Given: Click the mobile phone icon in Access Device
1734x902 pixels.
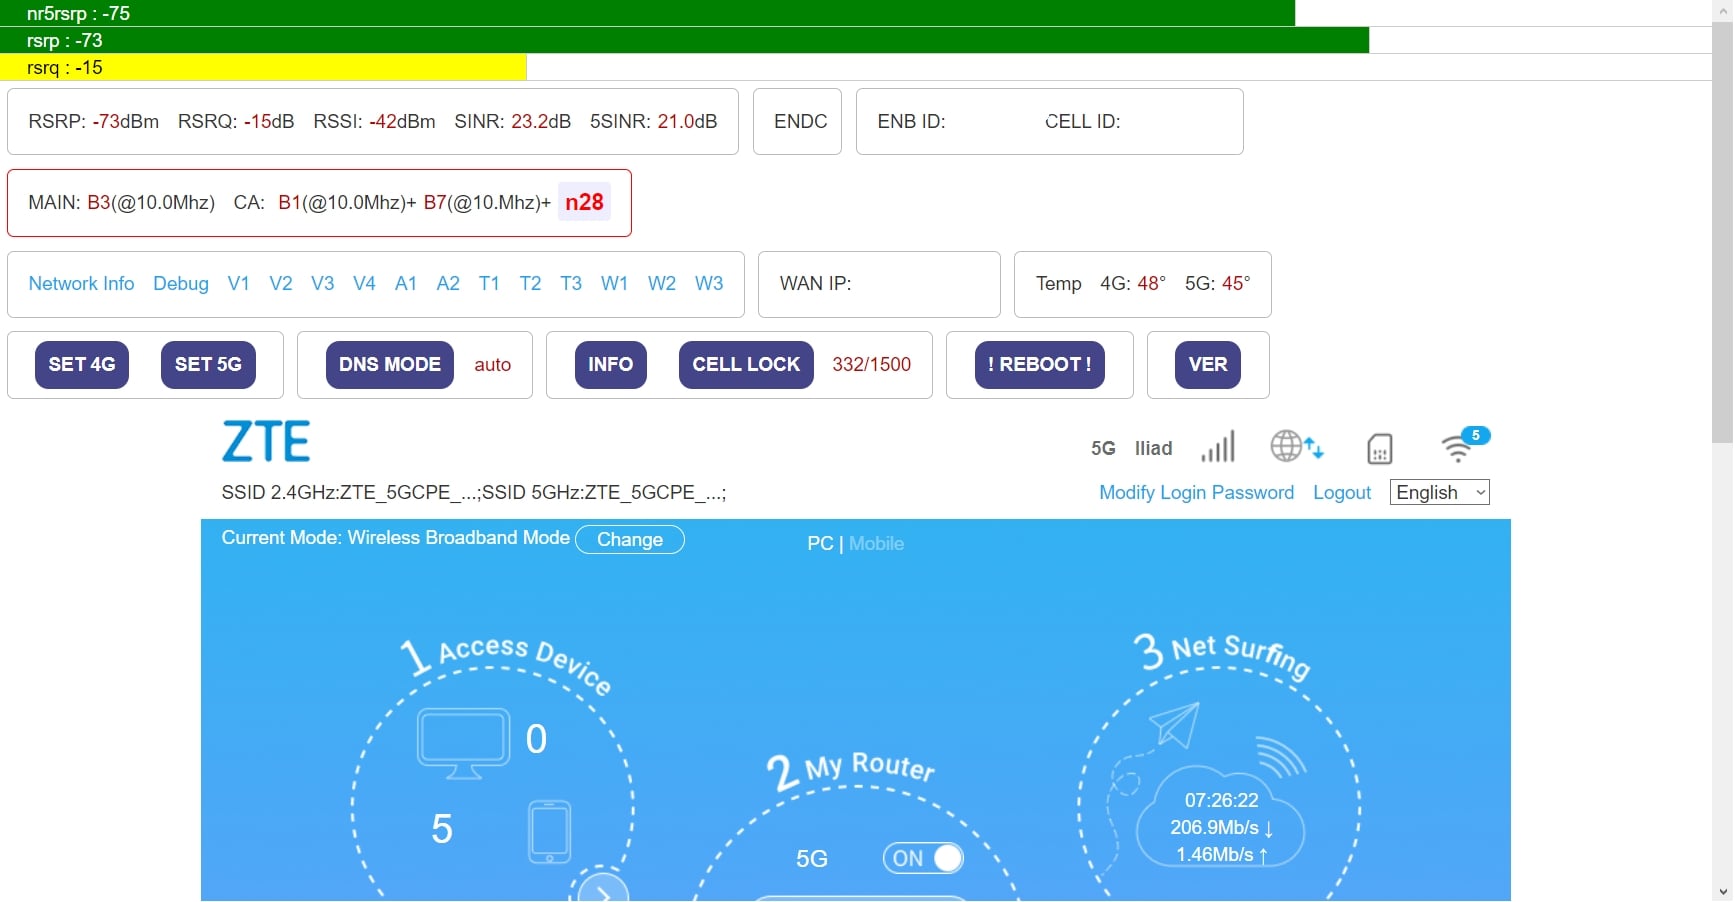Looking at the screenshot, I should [549, 831].
